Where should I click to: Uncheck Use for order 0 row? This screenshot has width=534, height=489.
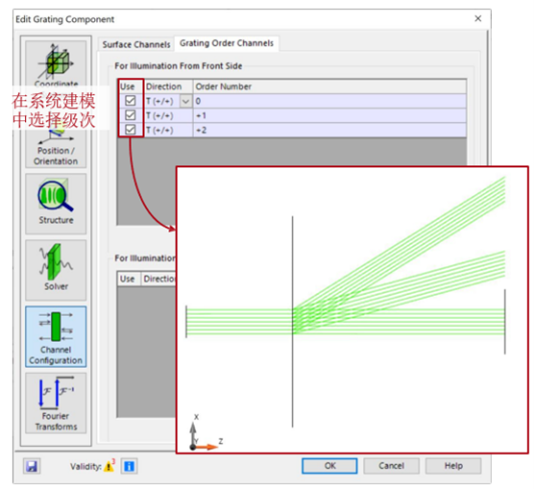[x=130, y=100]
